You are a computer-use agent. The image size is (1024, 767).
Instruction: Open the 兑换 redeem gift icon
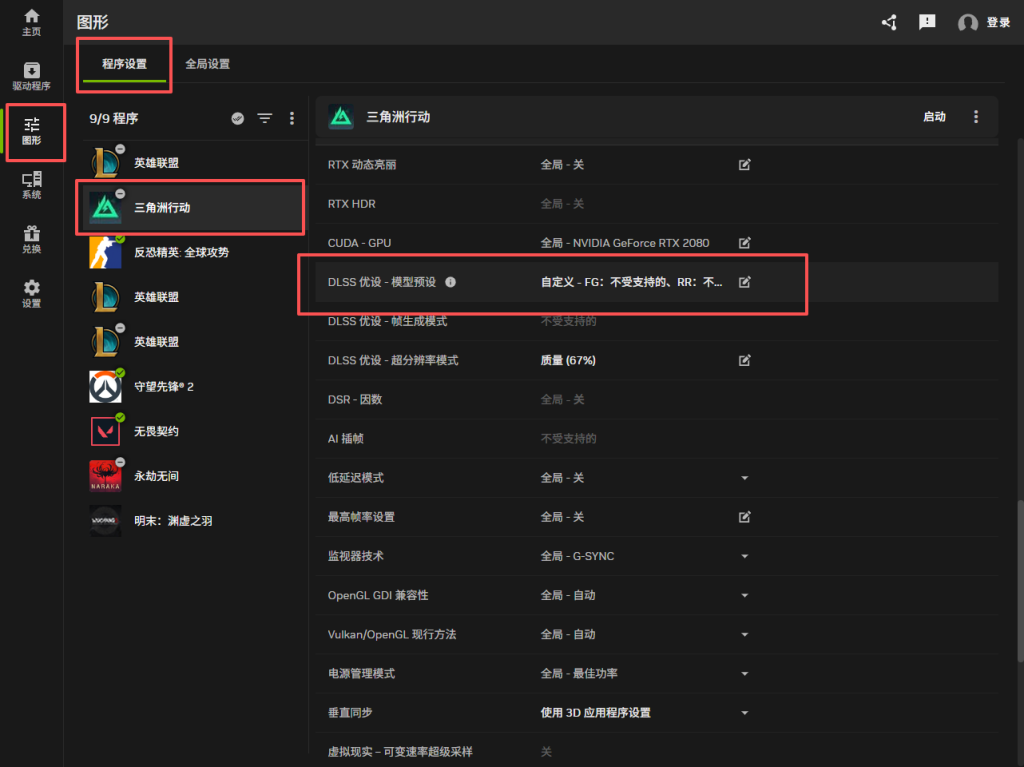pyautogui.click(x=32, y=239)
